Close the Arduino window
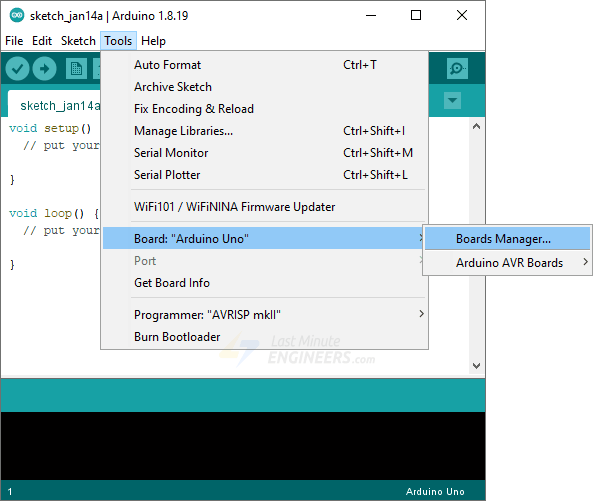 (x=462, y=16)
